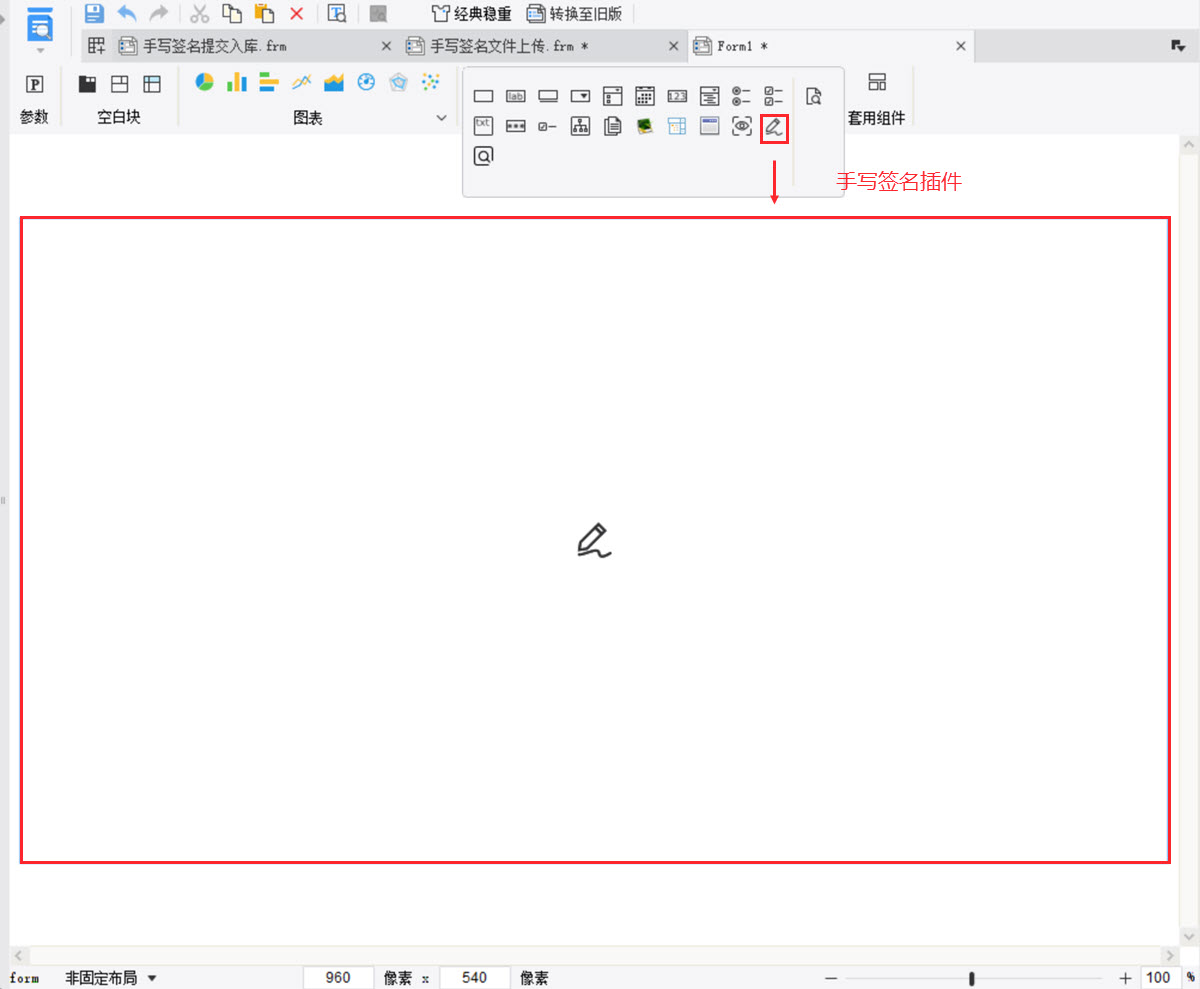Copy the selected component
1200x989 pixels.
pos(232,13)
